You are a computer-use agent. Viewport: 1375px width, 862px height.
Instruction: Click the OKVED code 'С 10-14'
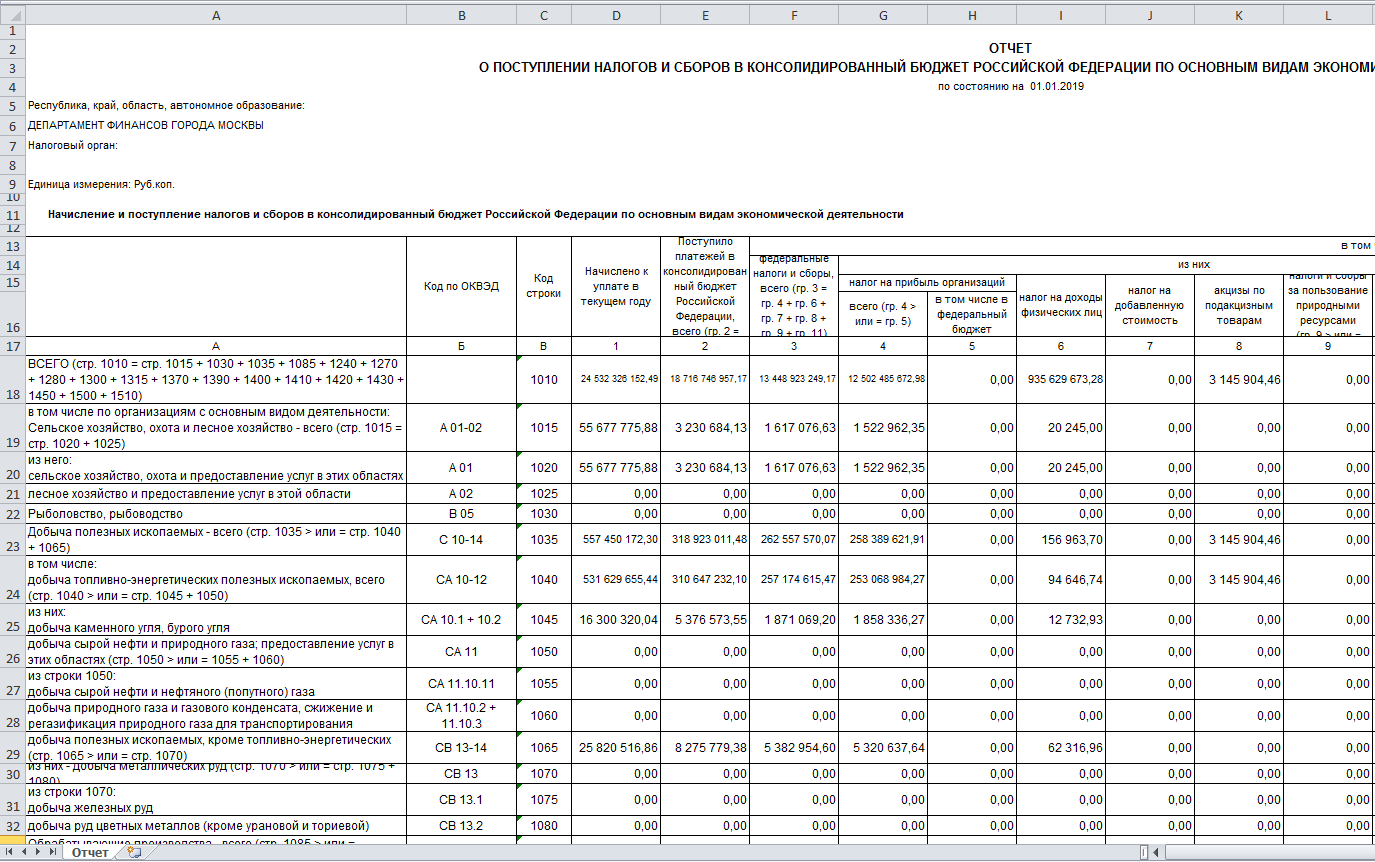tap(461, 540)
